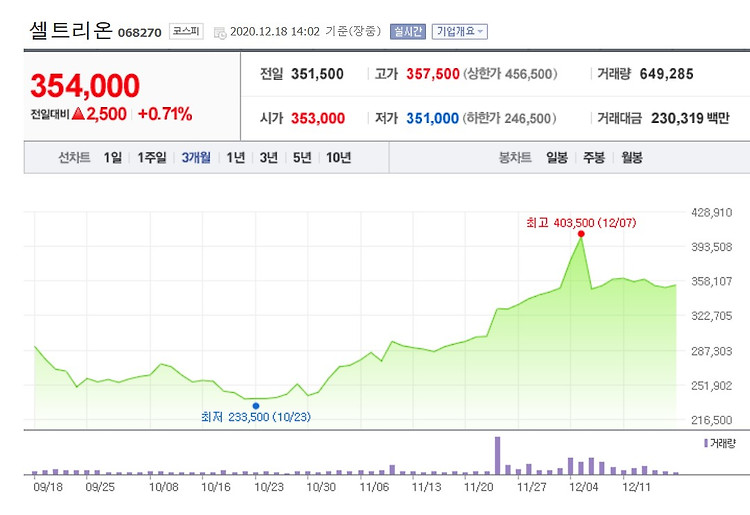The width and height of the screenshot is (750, 515).
Task: Open the 기업개요 dropdown
Action: (460, 32)
